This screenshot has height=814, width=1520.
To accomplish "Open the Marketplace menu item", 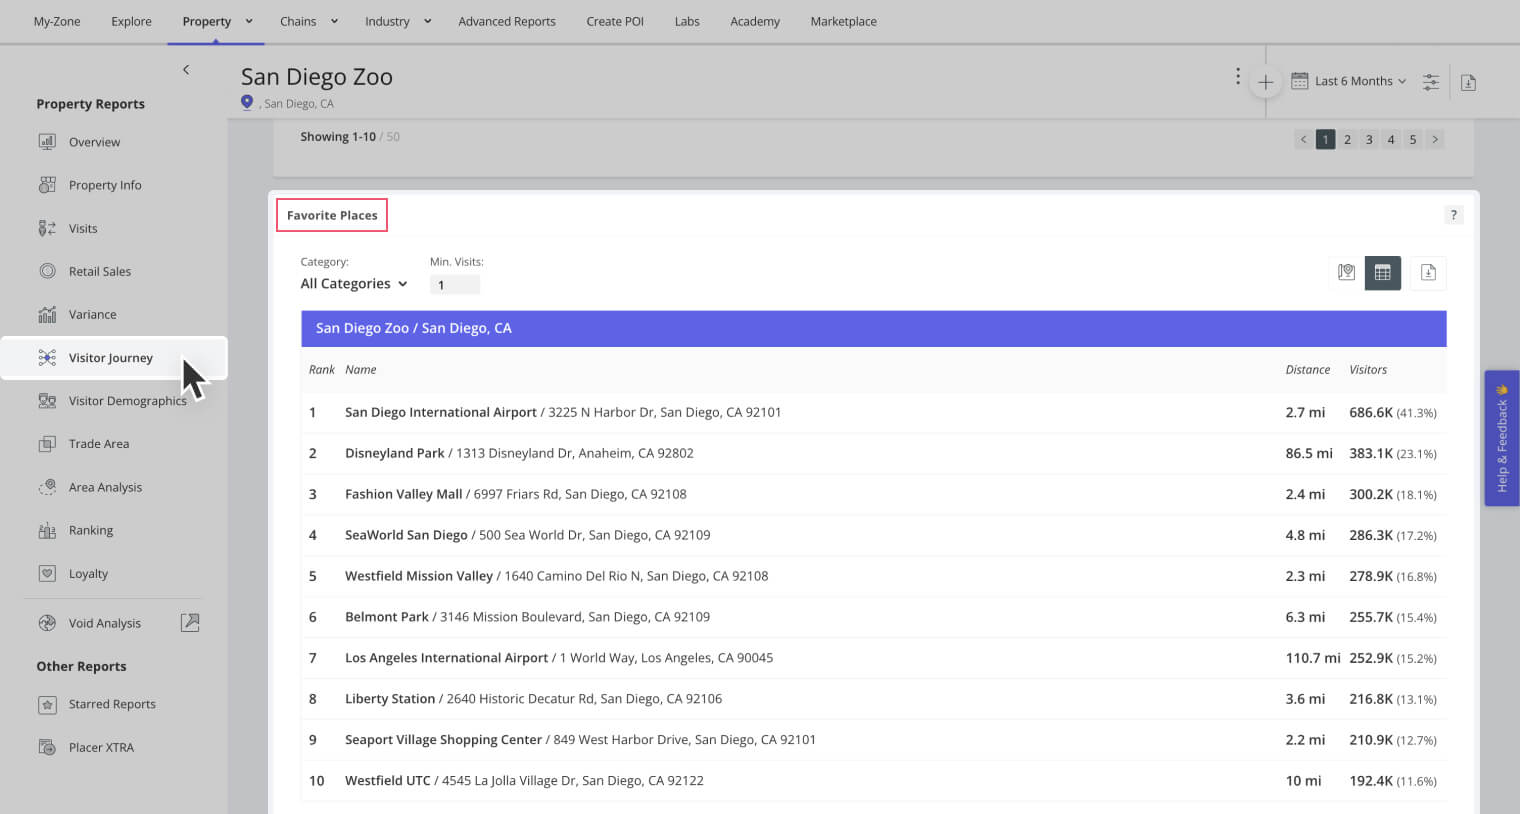I will point(843,21).
